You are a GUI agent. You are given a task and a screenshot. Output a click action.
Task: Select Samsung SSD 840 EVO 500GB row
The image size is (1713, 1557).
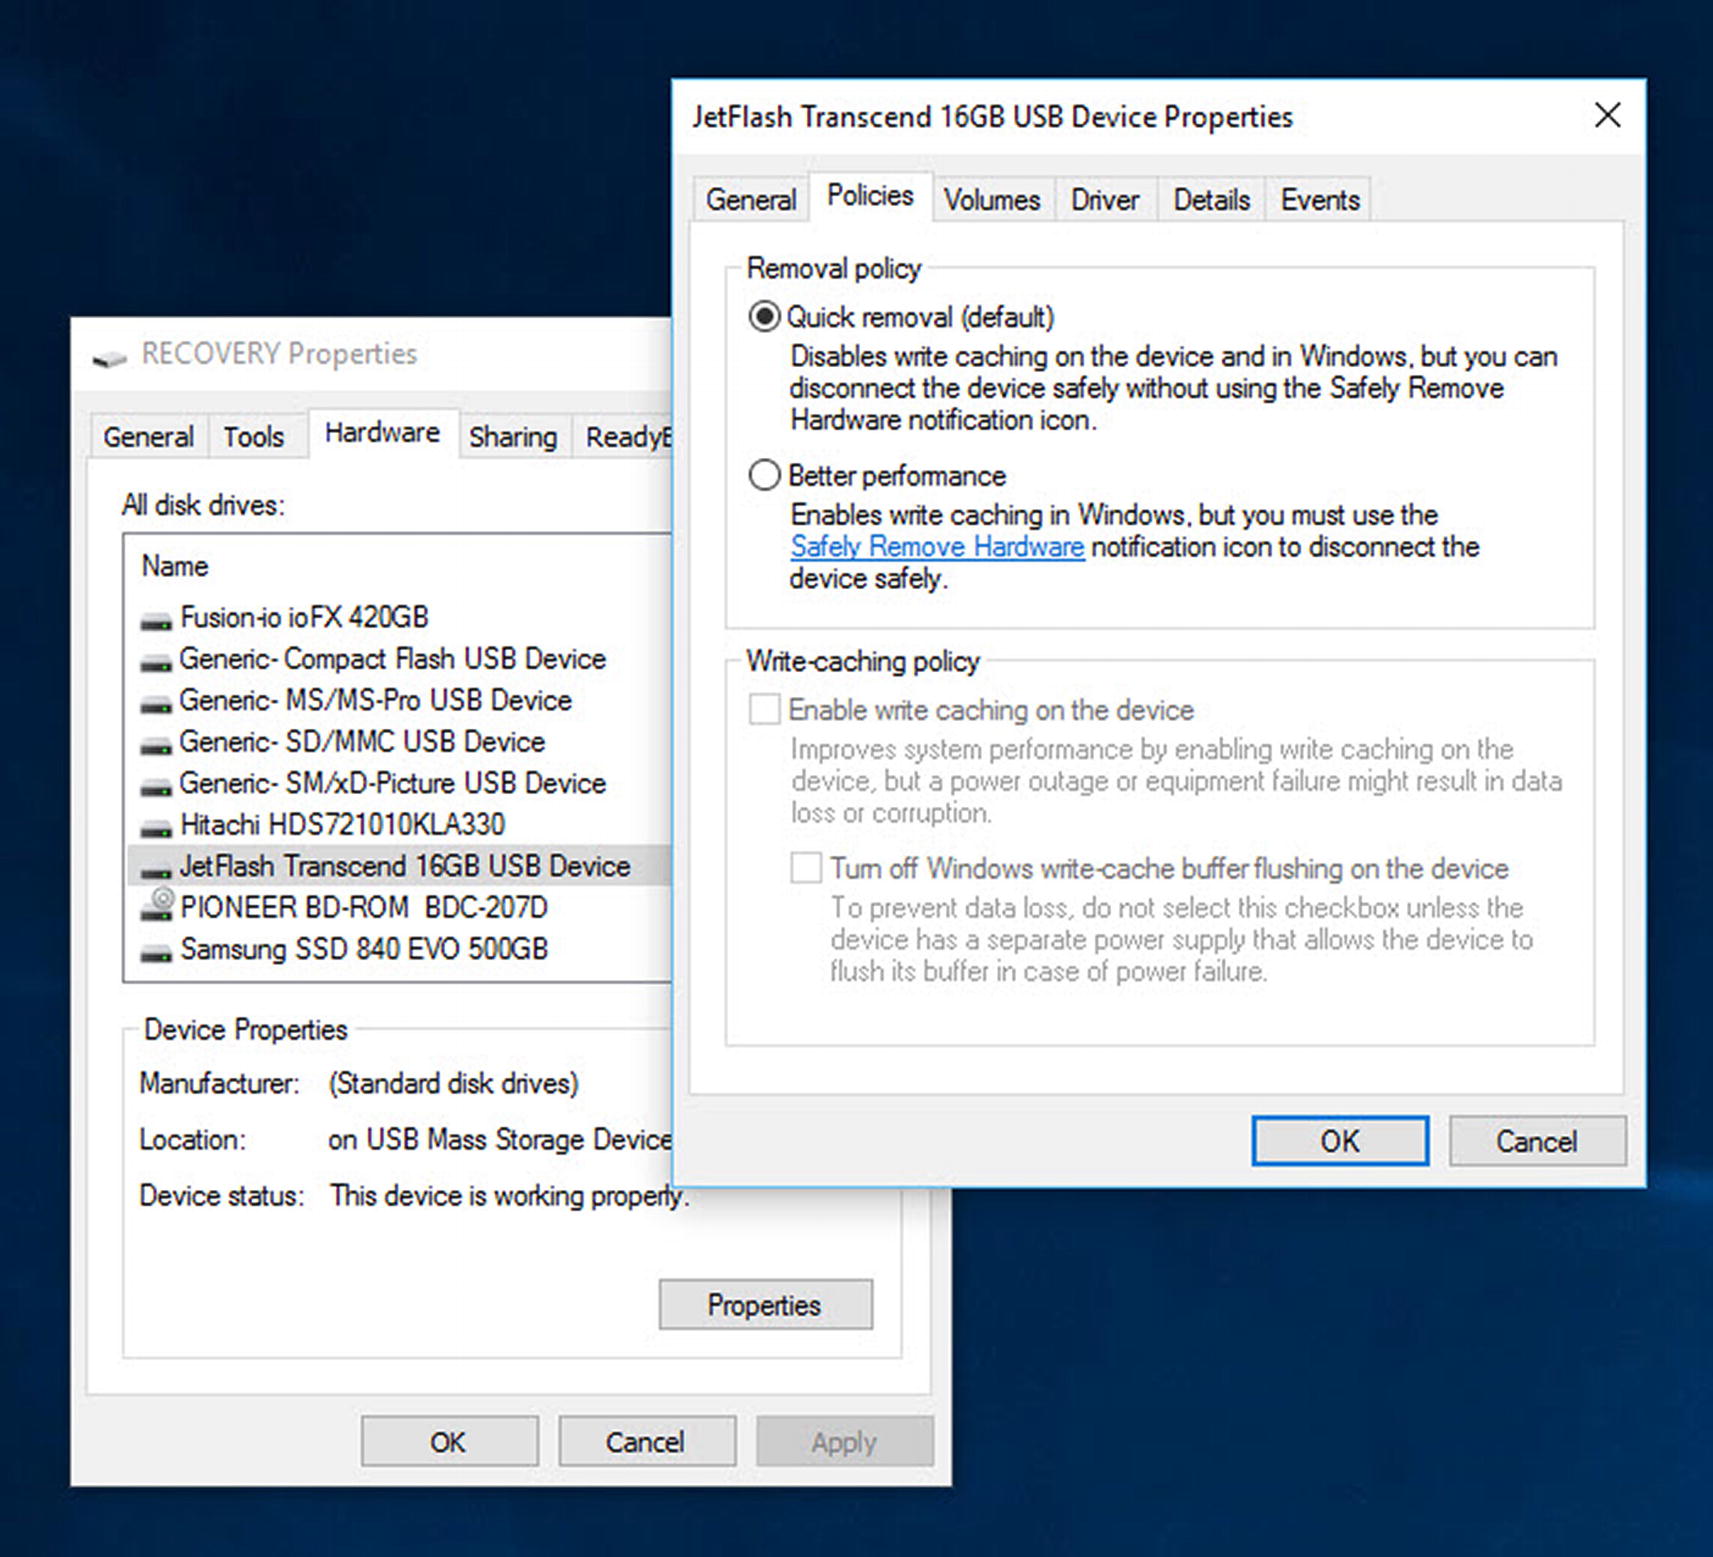[400, 949]
